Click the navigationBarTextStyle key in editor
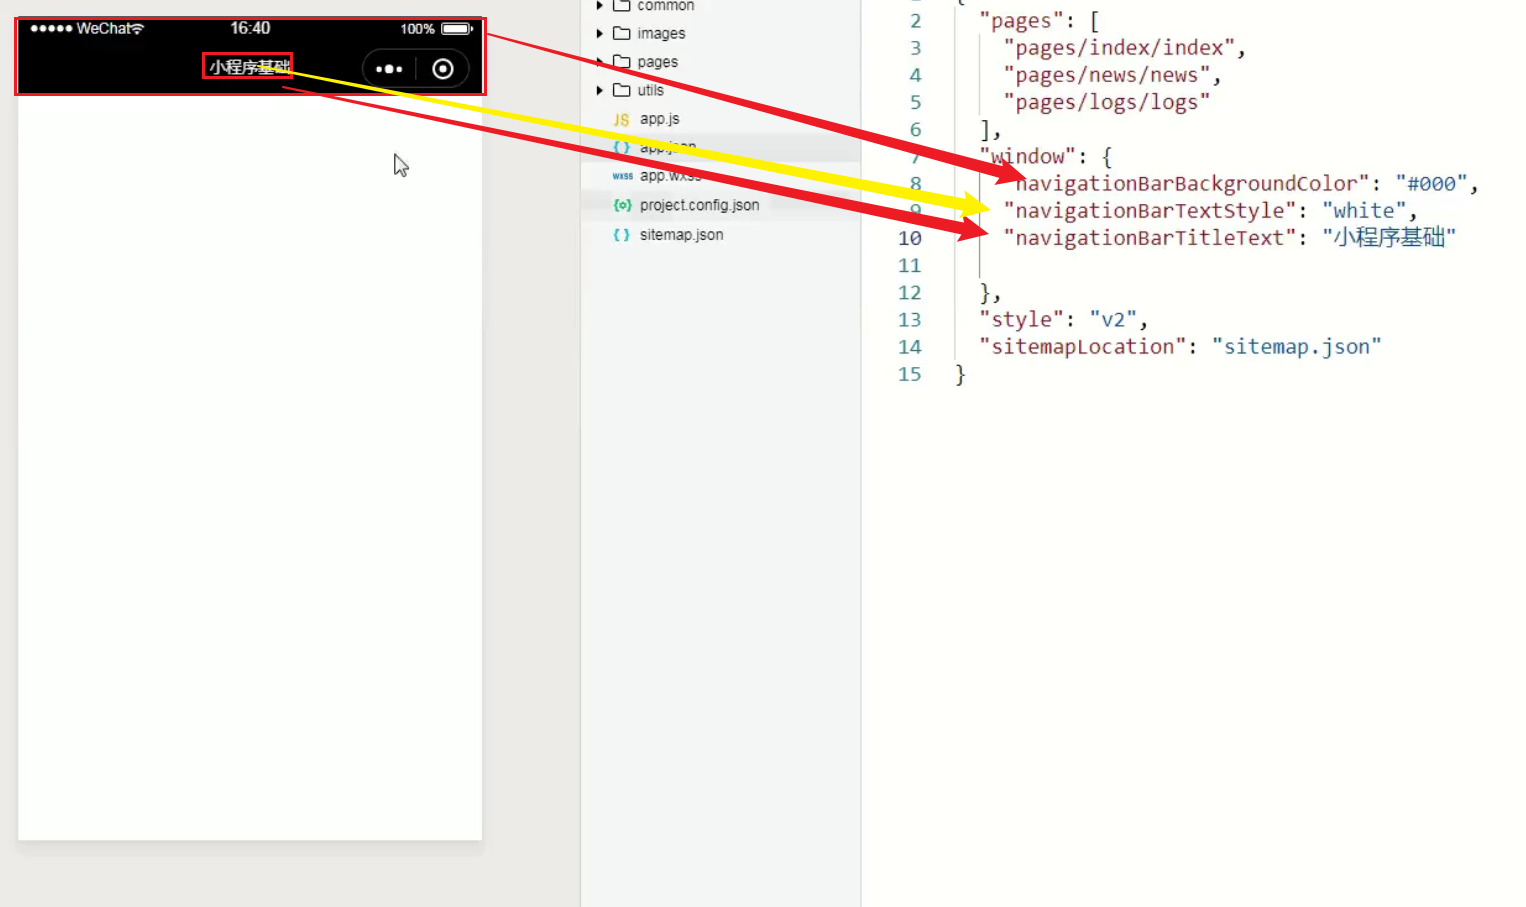 (x=1150, y=211)
